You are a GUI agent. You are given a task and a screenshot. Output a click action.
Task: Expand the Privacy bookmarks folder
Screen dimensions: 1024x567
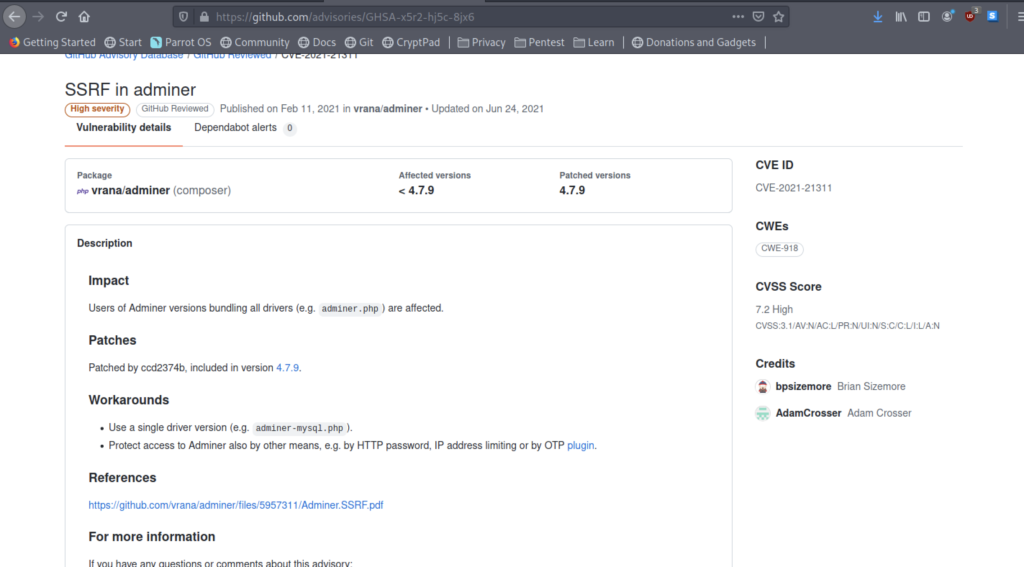pyautogui.click(x=481, y=42)
